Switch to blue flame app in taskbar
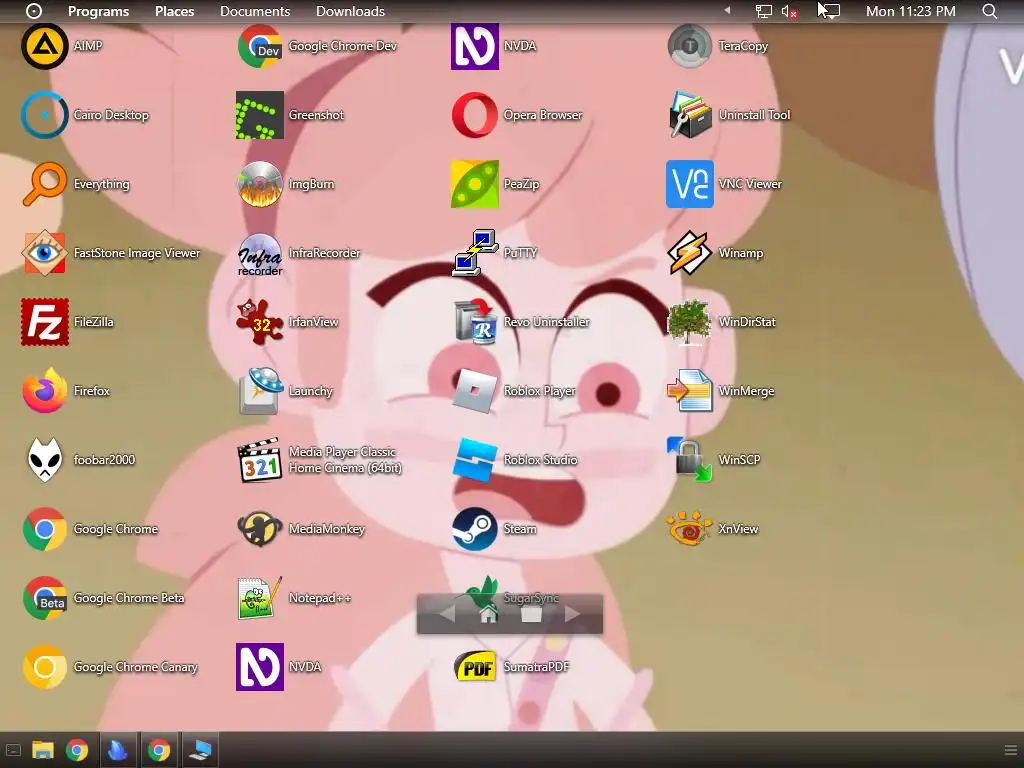Viewport: 1024px width, 768px height. (118, 750)
